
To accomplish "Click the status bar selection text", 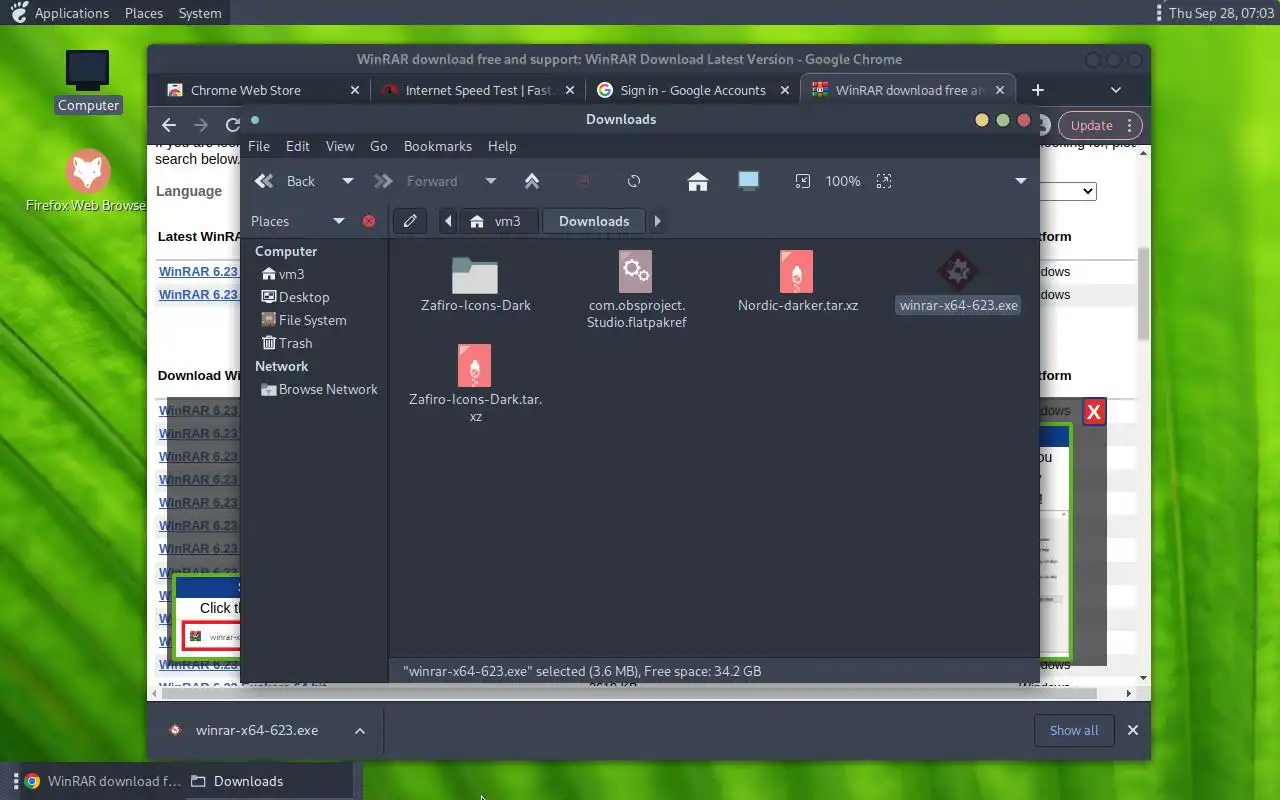I will [582, 671].
